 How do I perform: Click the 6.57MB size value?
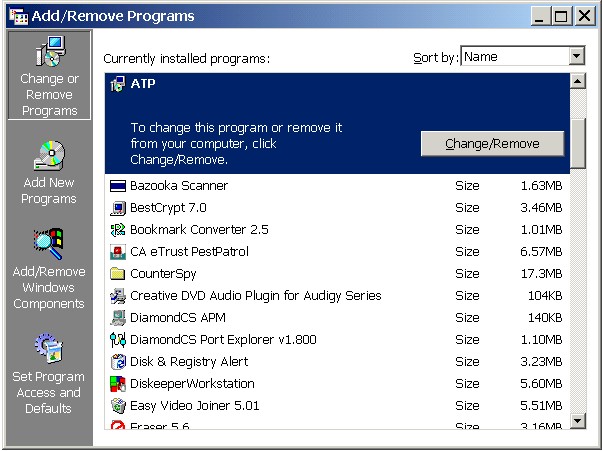[x=541, y=252]
